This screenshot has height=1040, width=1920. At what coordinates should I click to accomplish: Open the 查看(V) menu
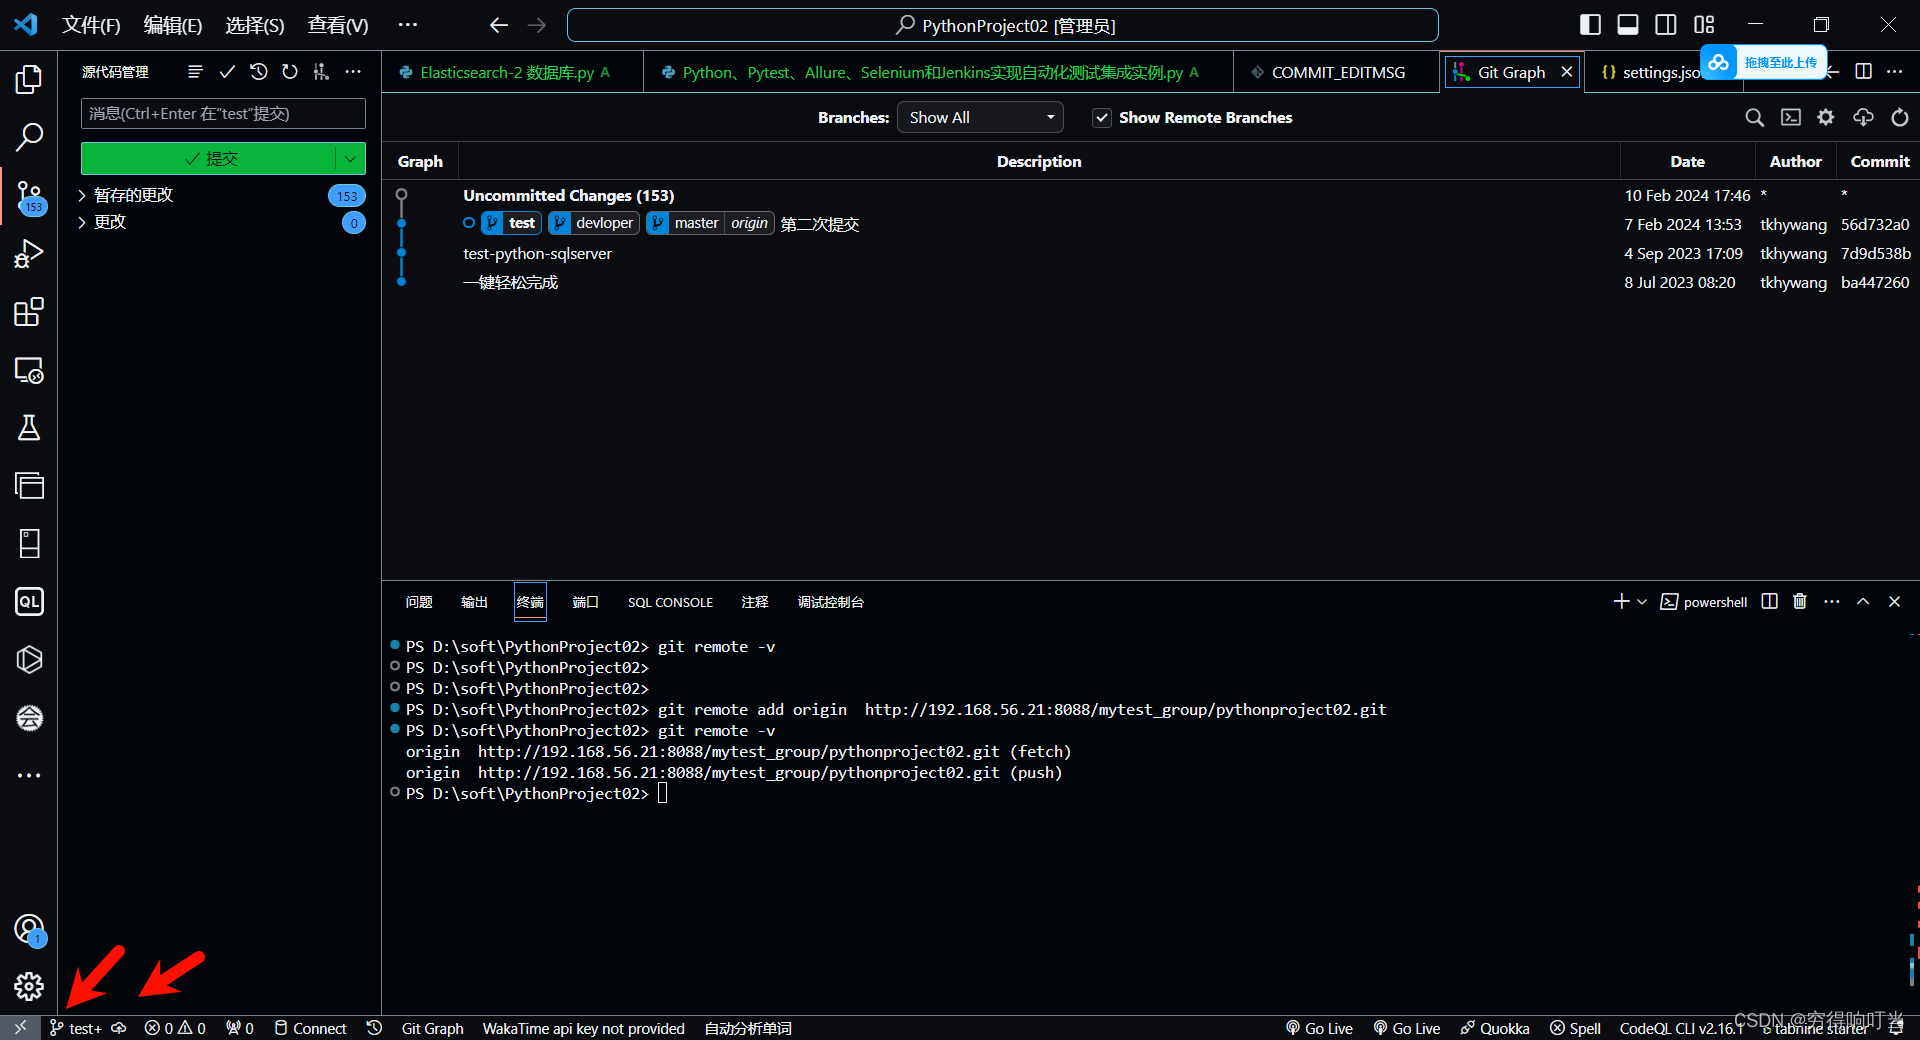(x=336, y=25)
